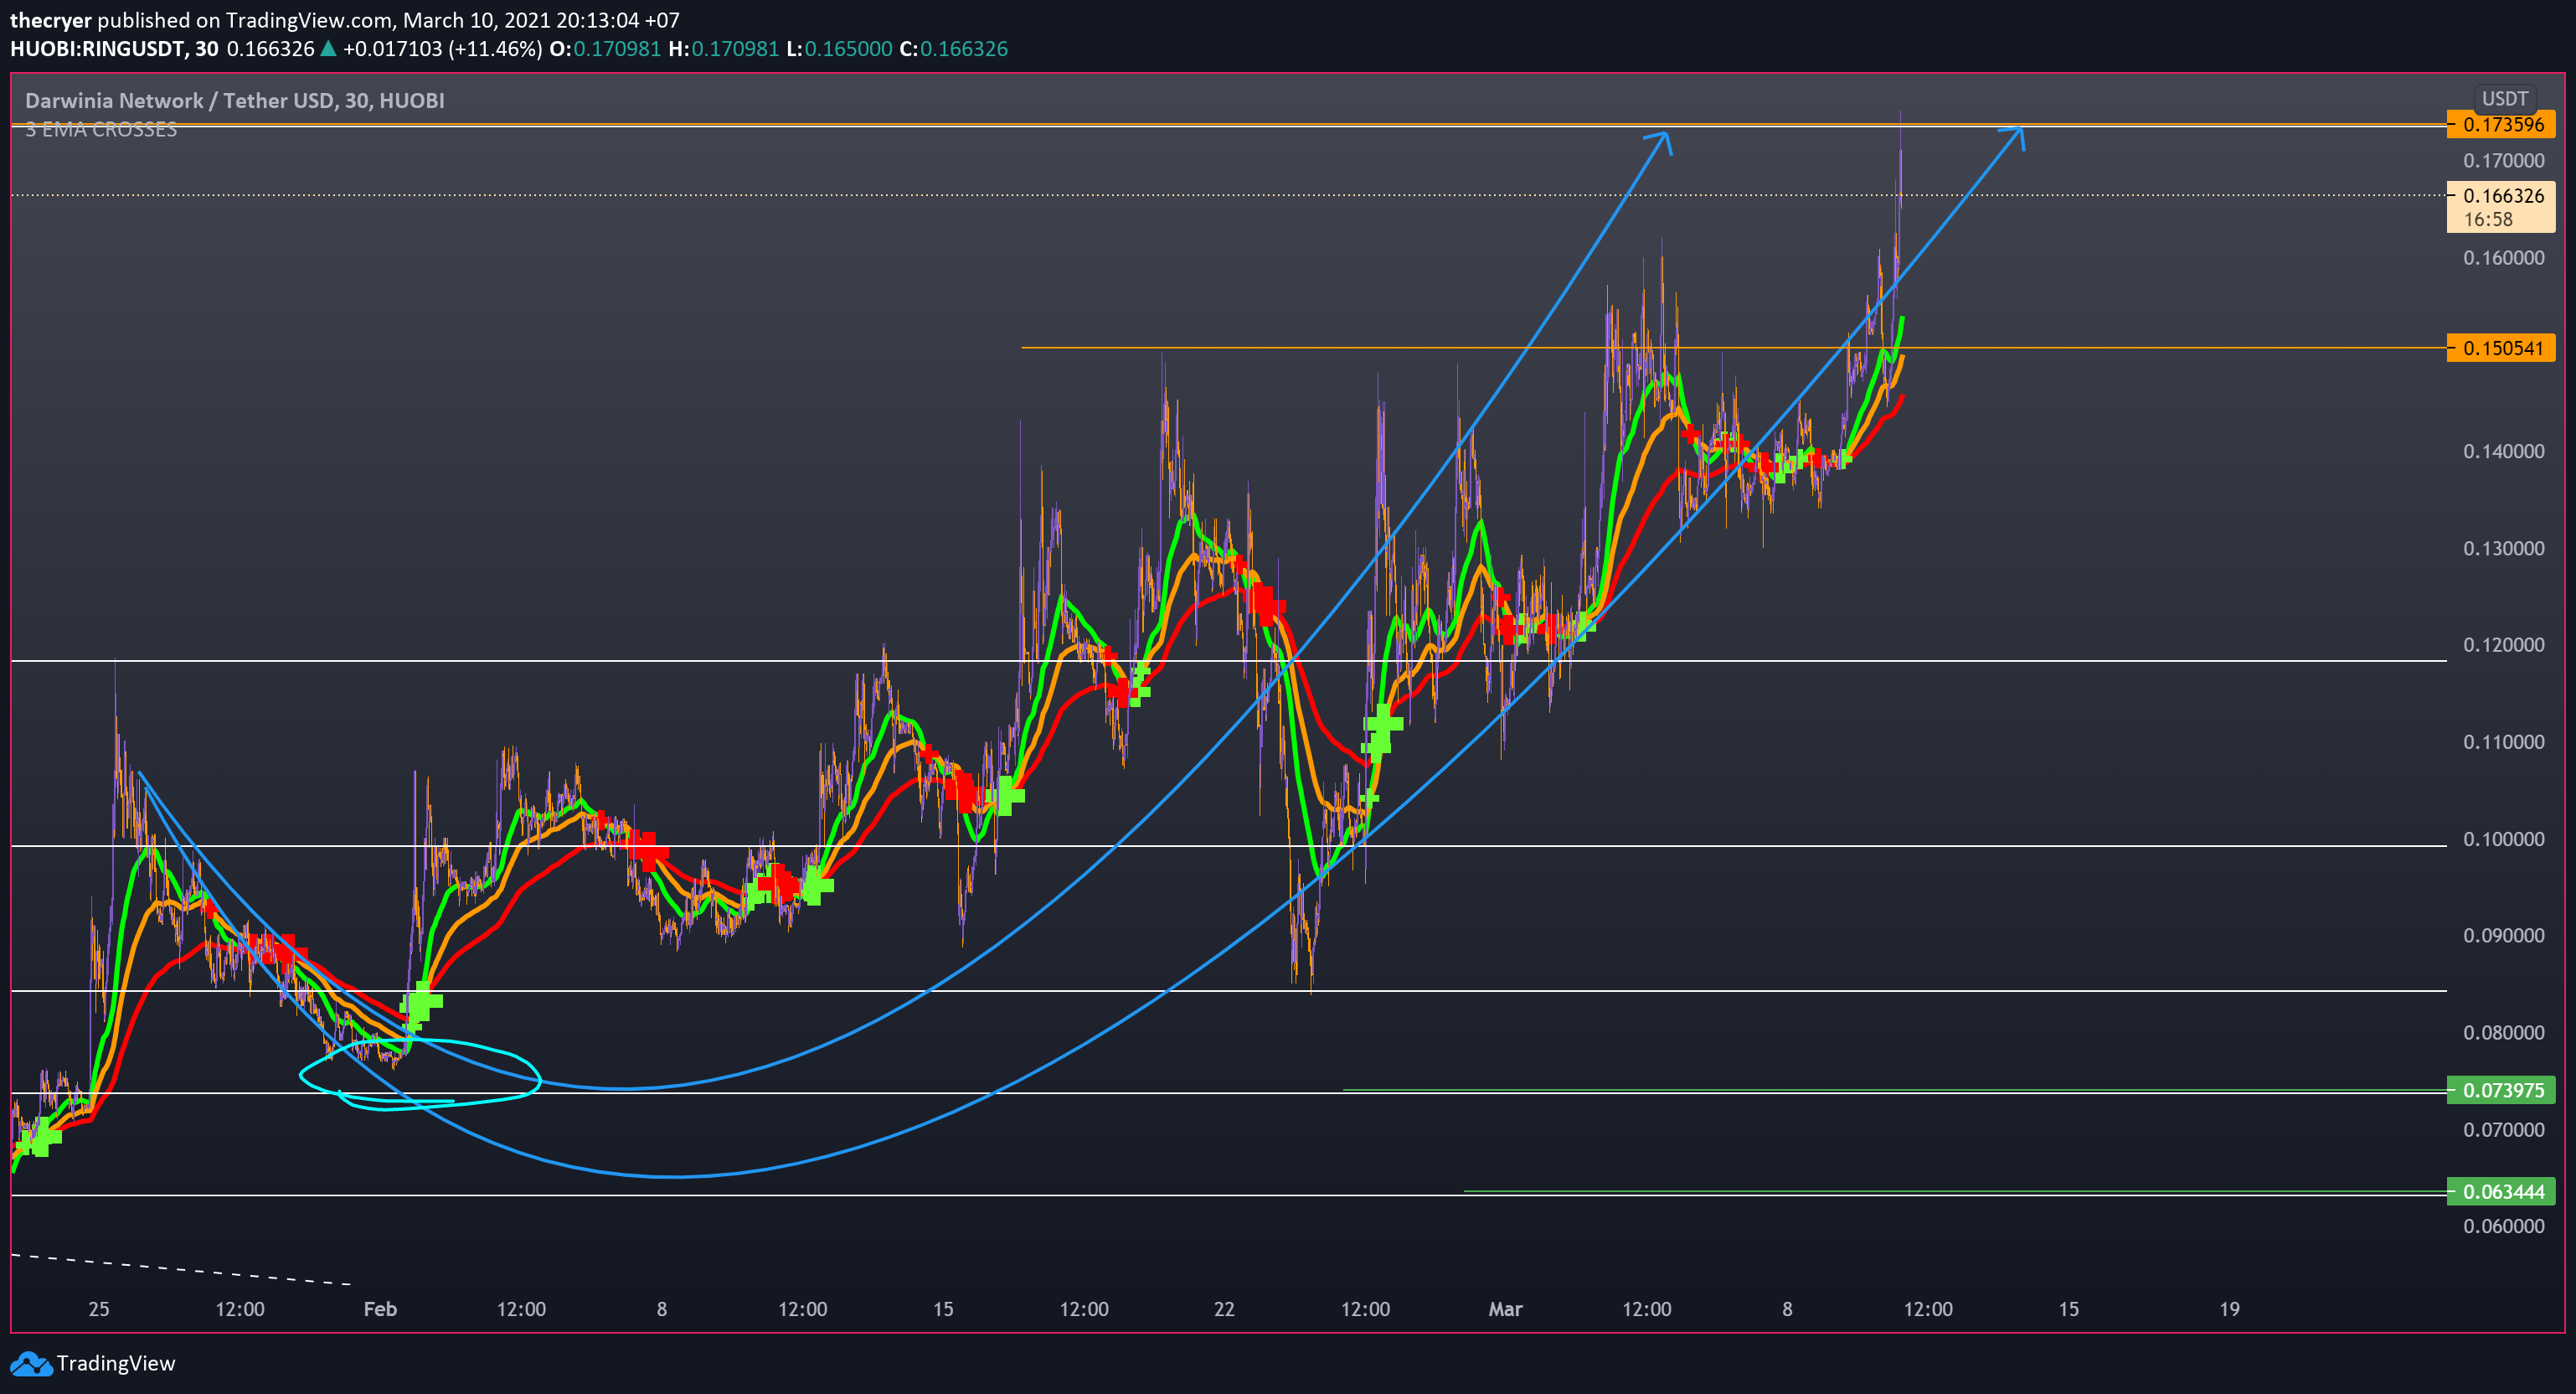The height and width of the screenshot is (1394, 2576).
Task: Click the 22 date label on time axis
Action: (1224, 1309)
